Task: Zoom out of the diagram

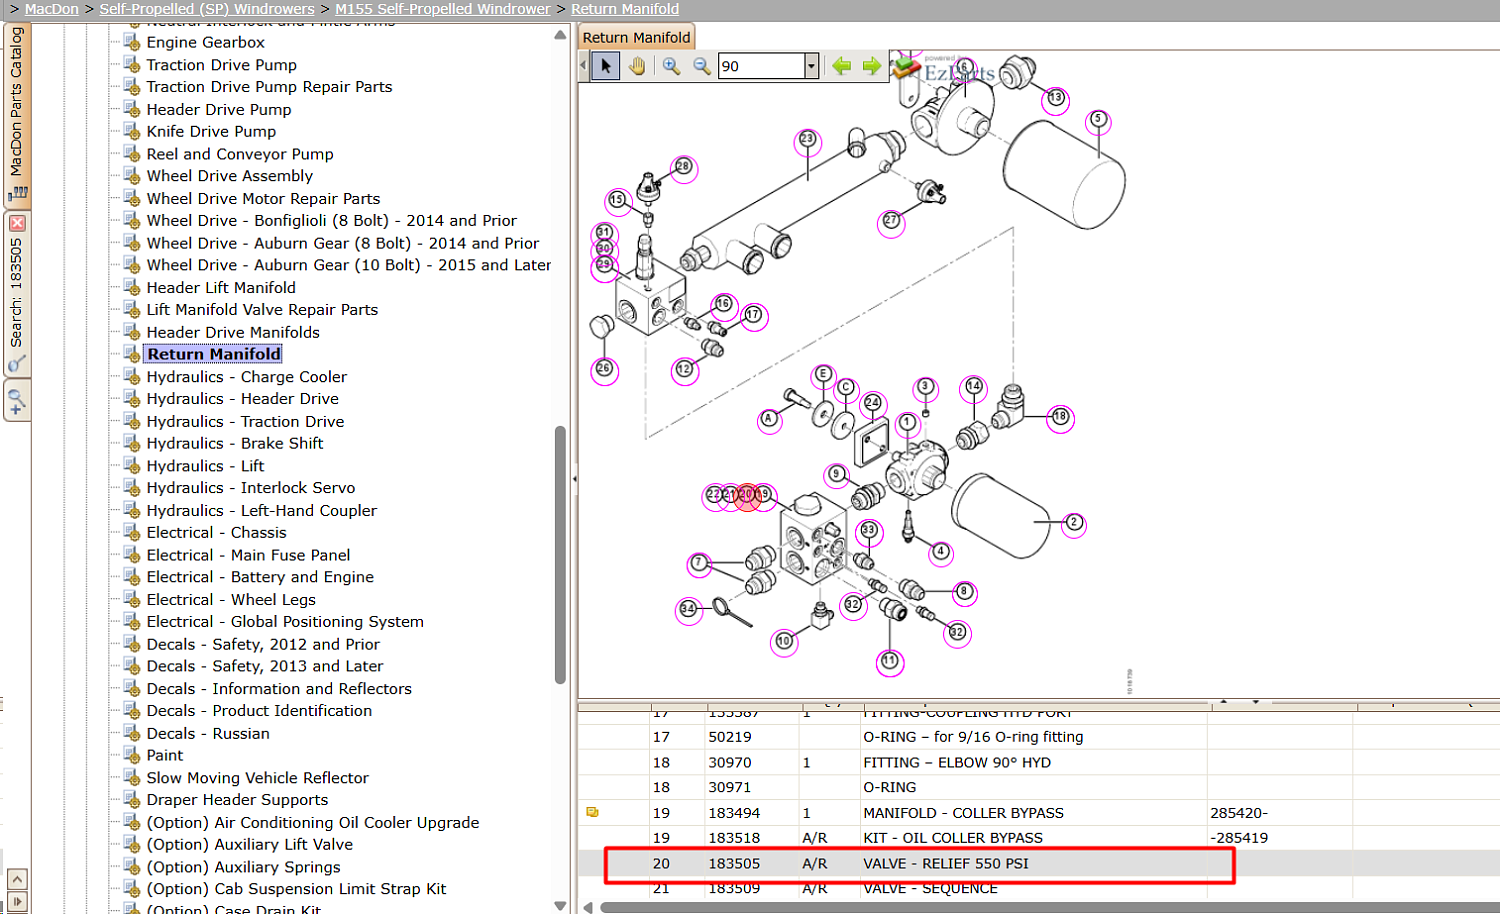Action: click(x=702, y=66)
